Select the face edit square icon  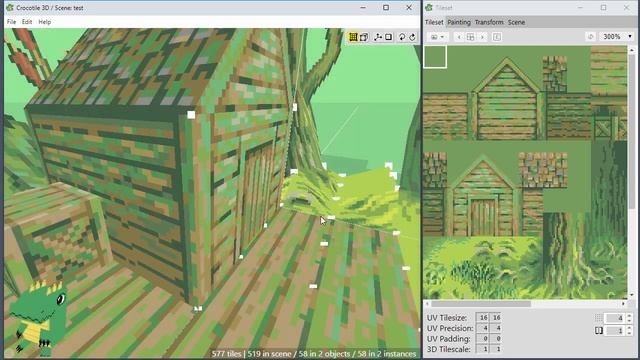click(389, 37)
